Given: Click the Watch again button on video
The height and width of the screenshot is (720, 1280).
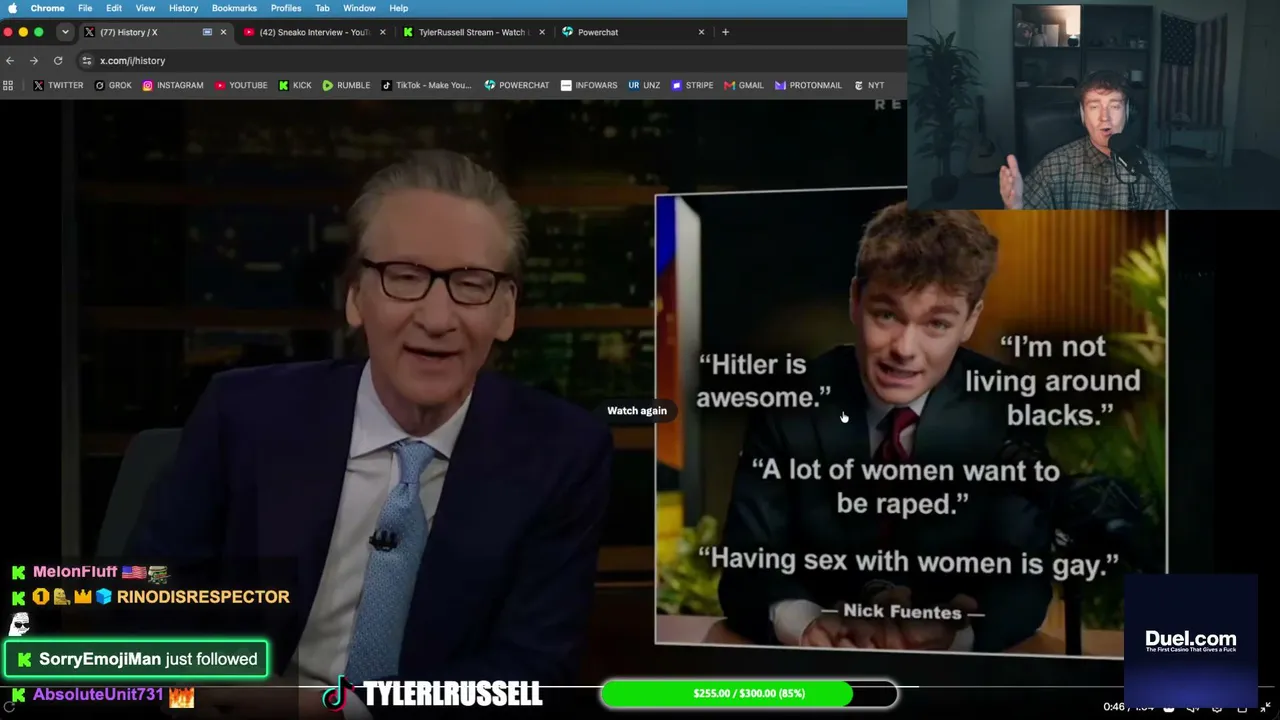Looking at the screenshot, I should [637, 411].
